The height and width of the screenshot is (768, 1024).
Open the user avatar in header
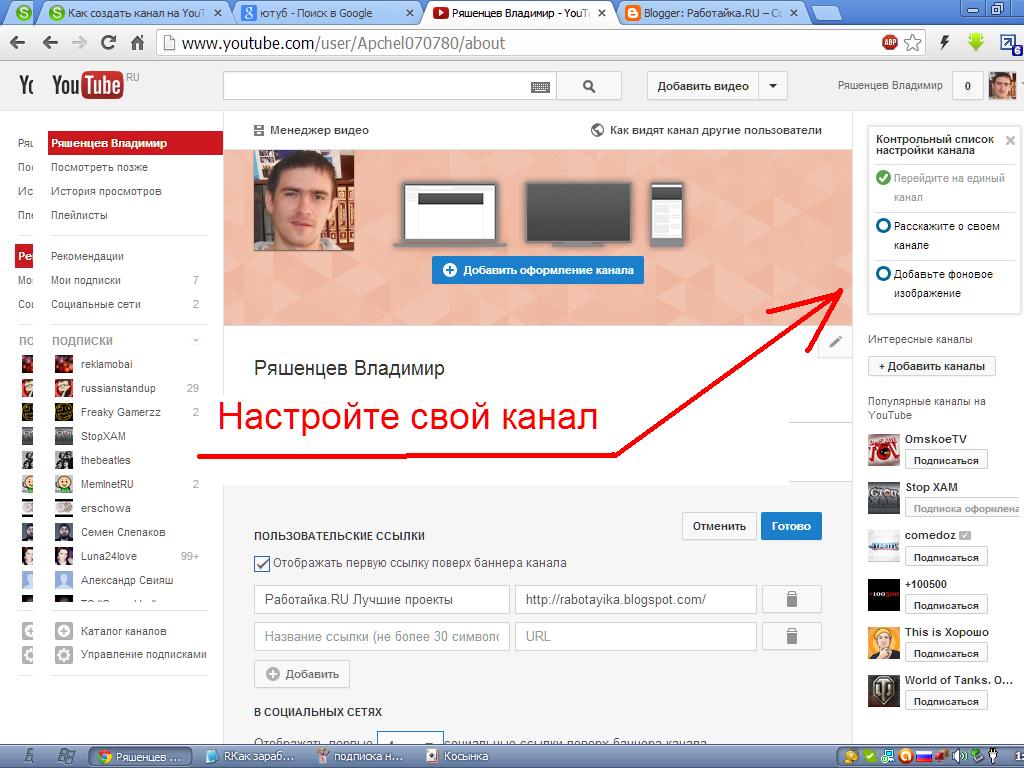click(1002, 86)
